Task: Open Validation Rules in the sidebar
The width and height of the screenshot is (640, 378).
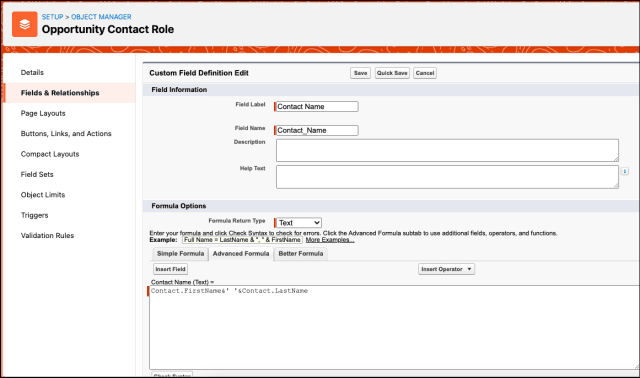Action: (47, 236)
